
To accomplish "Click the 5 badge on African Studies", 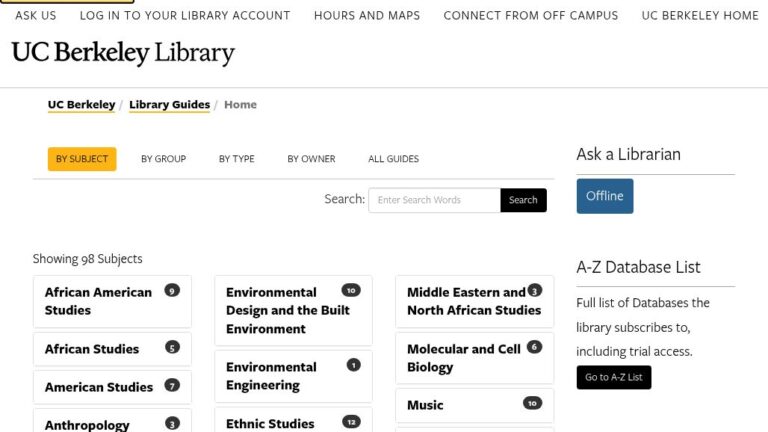I will pyautogui.click(x=172, y=347).
